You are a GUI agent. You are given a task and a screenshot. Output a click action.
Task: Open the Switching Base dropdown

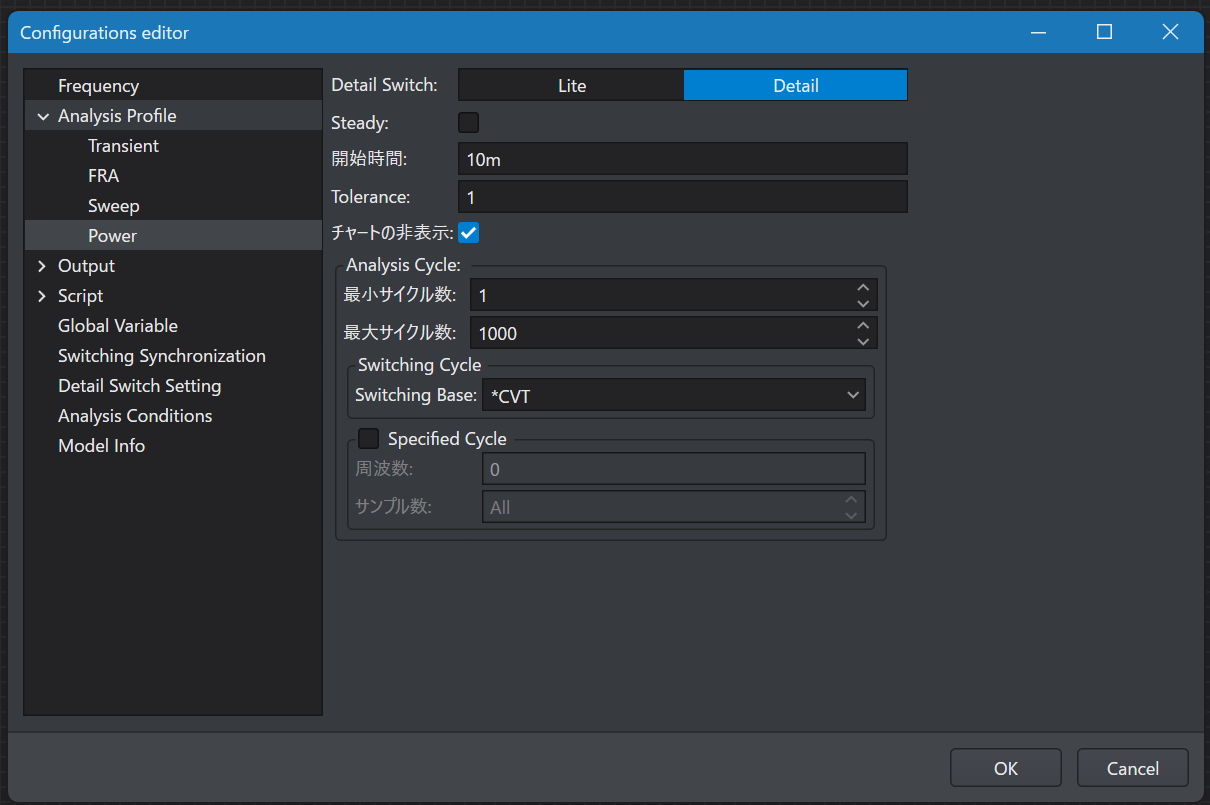[674, 395]
